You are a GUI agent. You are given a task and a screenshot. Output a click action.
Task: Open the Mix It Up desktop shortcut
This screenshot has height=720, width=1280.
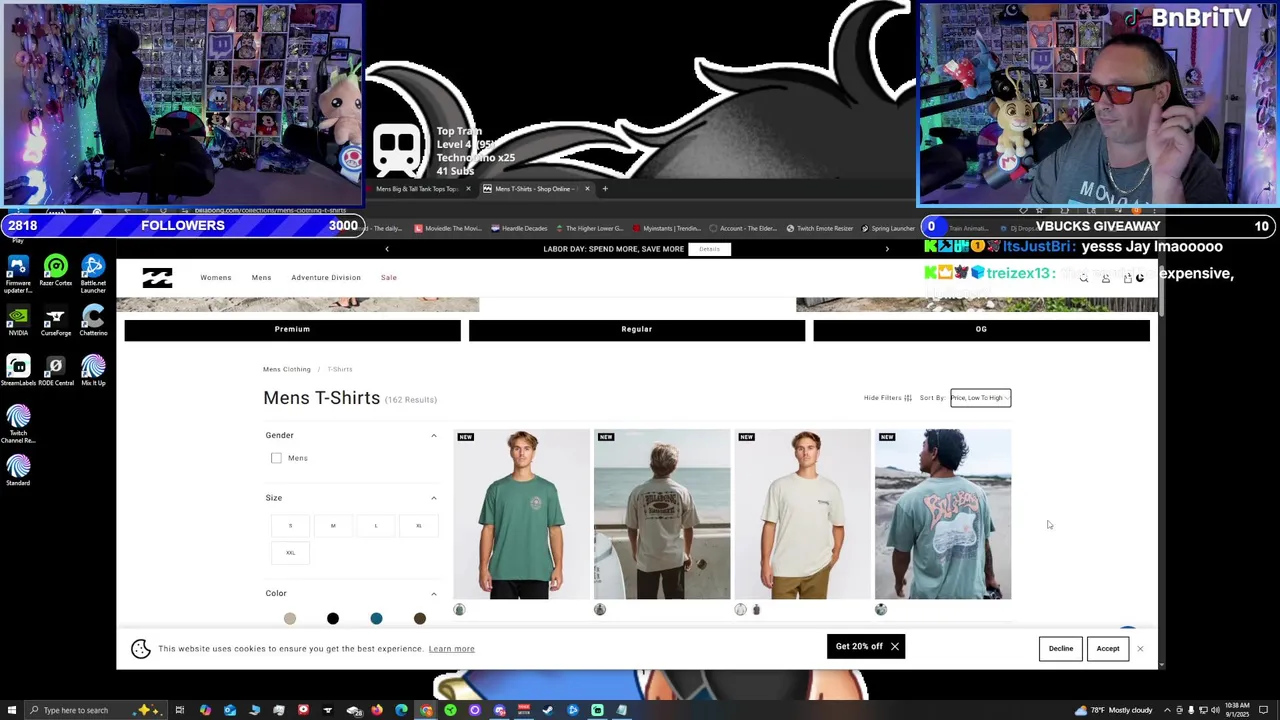93,372
